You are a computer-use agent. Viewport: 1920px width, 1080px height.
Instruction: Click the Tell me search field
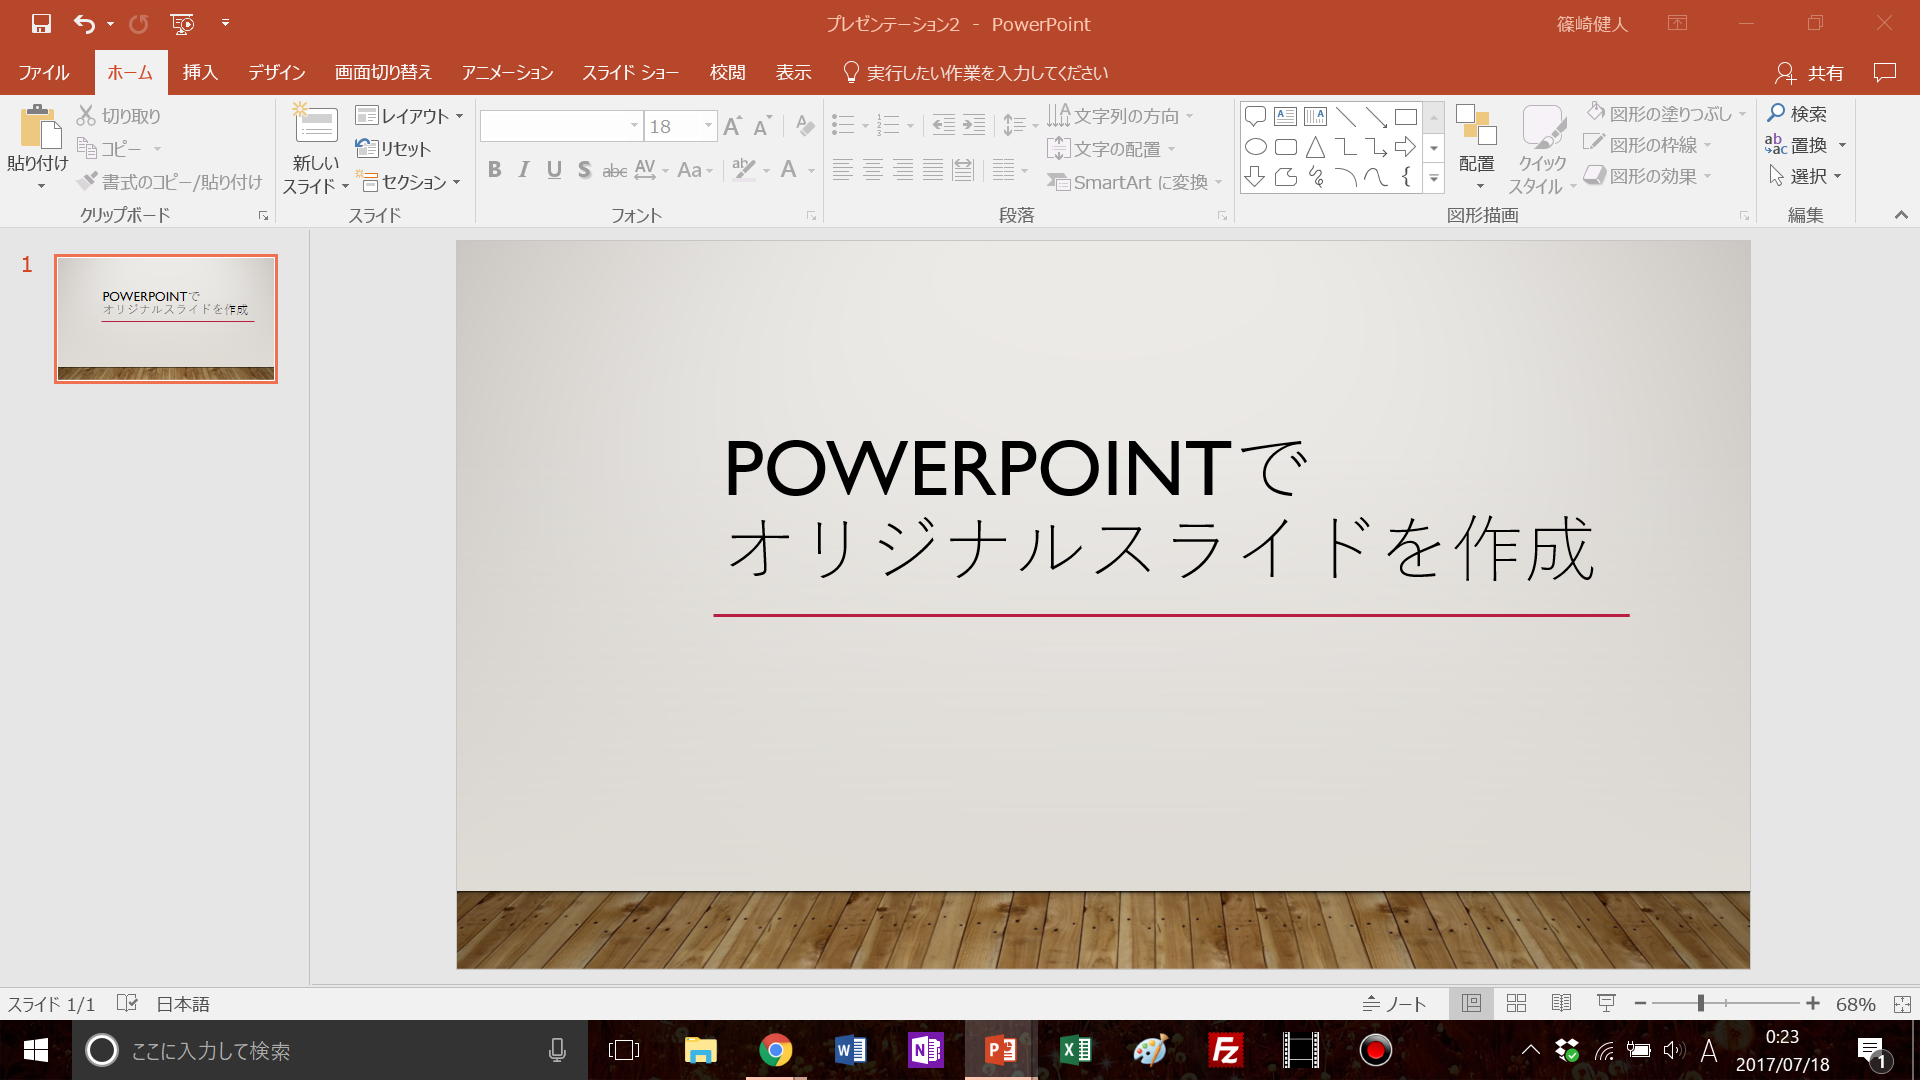tap(976, 72)
